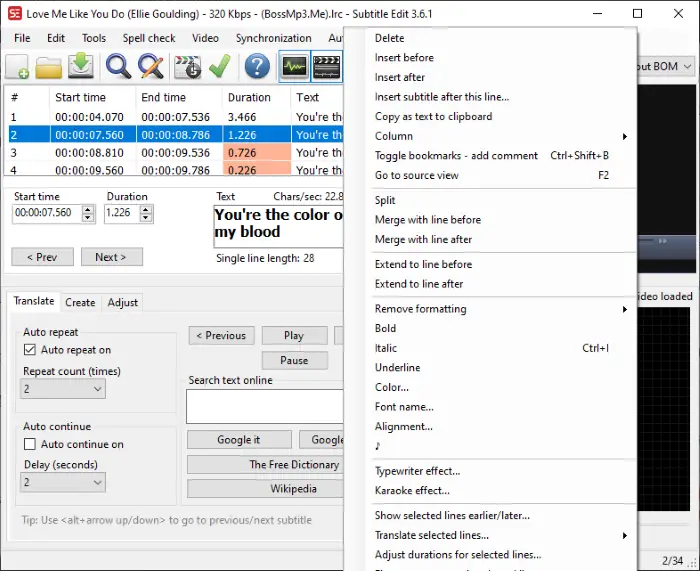Open the File menu

22,38
